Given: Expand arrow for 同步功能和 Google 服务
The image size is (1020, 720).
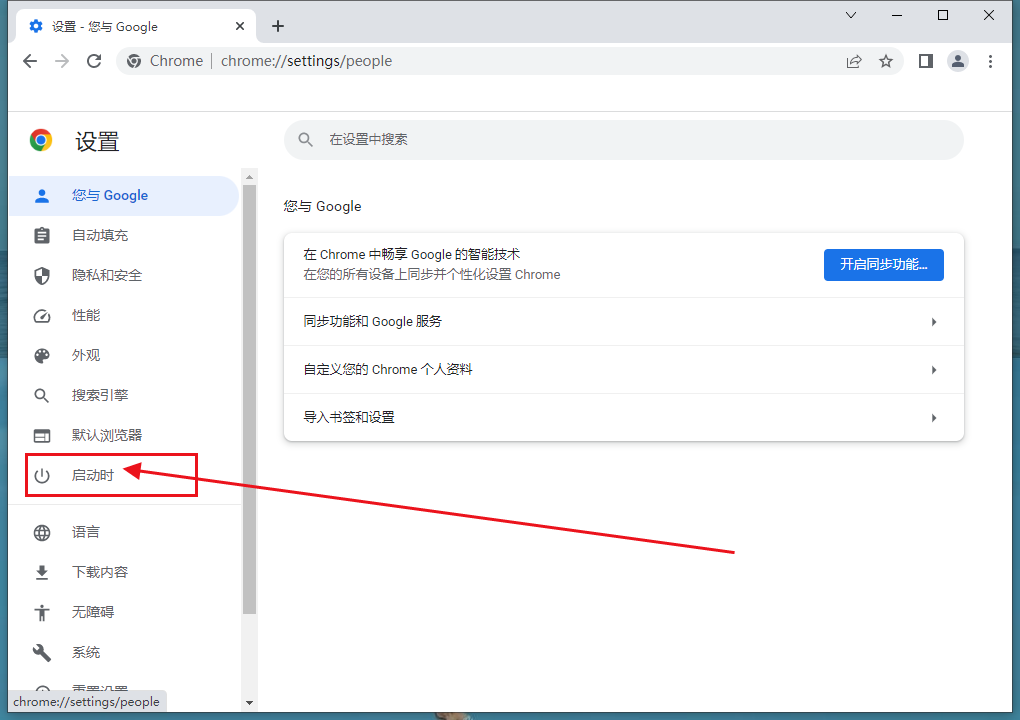Looking at the screenshot, I should click(x=933, y=322).
